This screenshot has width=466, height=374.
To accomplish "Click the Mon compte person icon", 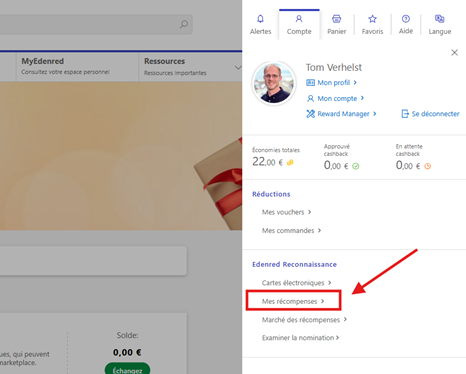I will pyautogui.click(x=310, y=98).
